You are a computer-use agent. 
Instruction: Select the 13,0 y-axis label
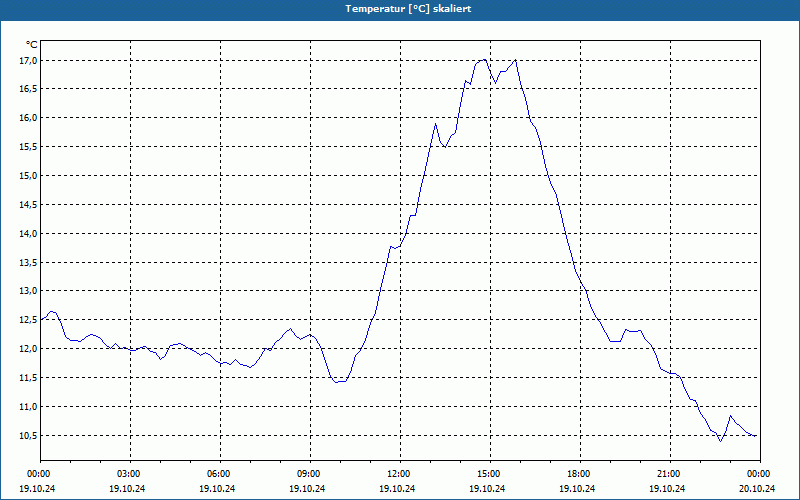point(29,291)
